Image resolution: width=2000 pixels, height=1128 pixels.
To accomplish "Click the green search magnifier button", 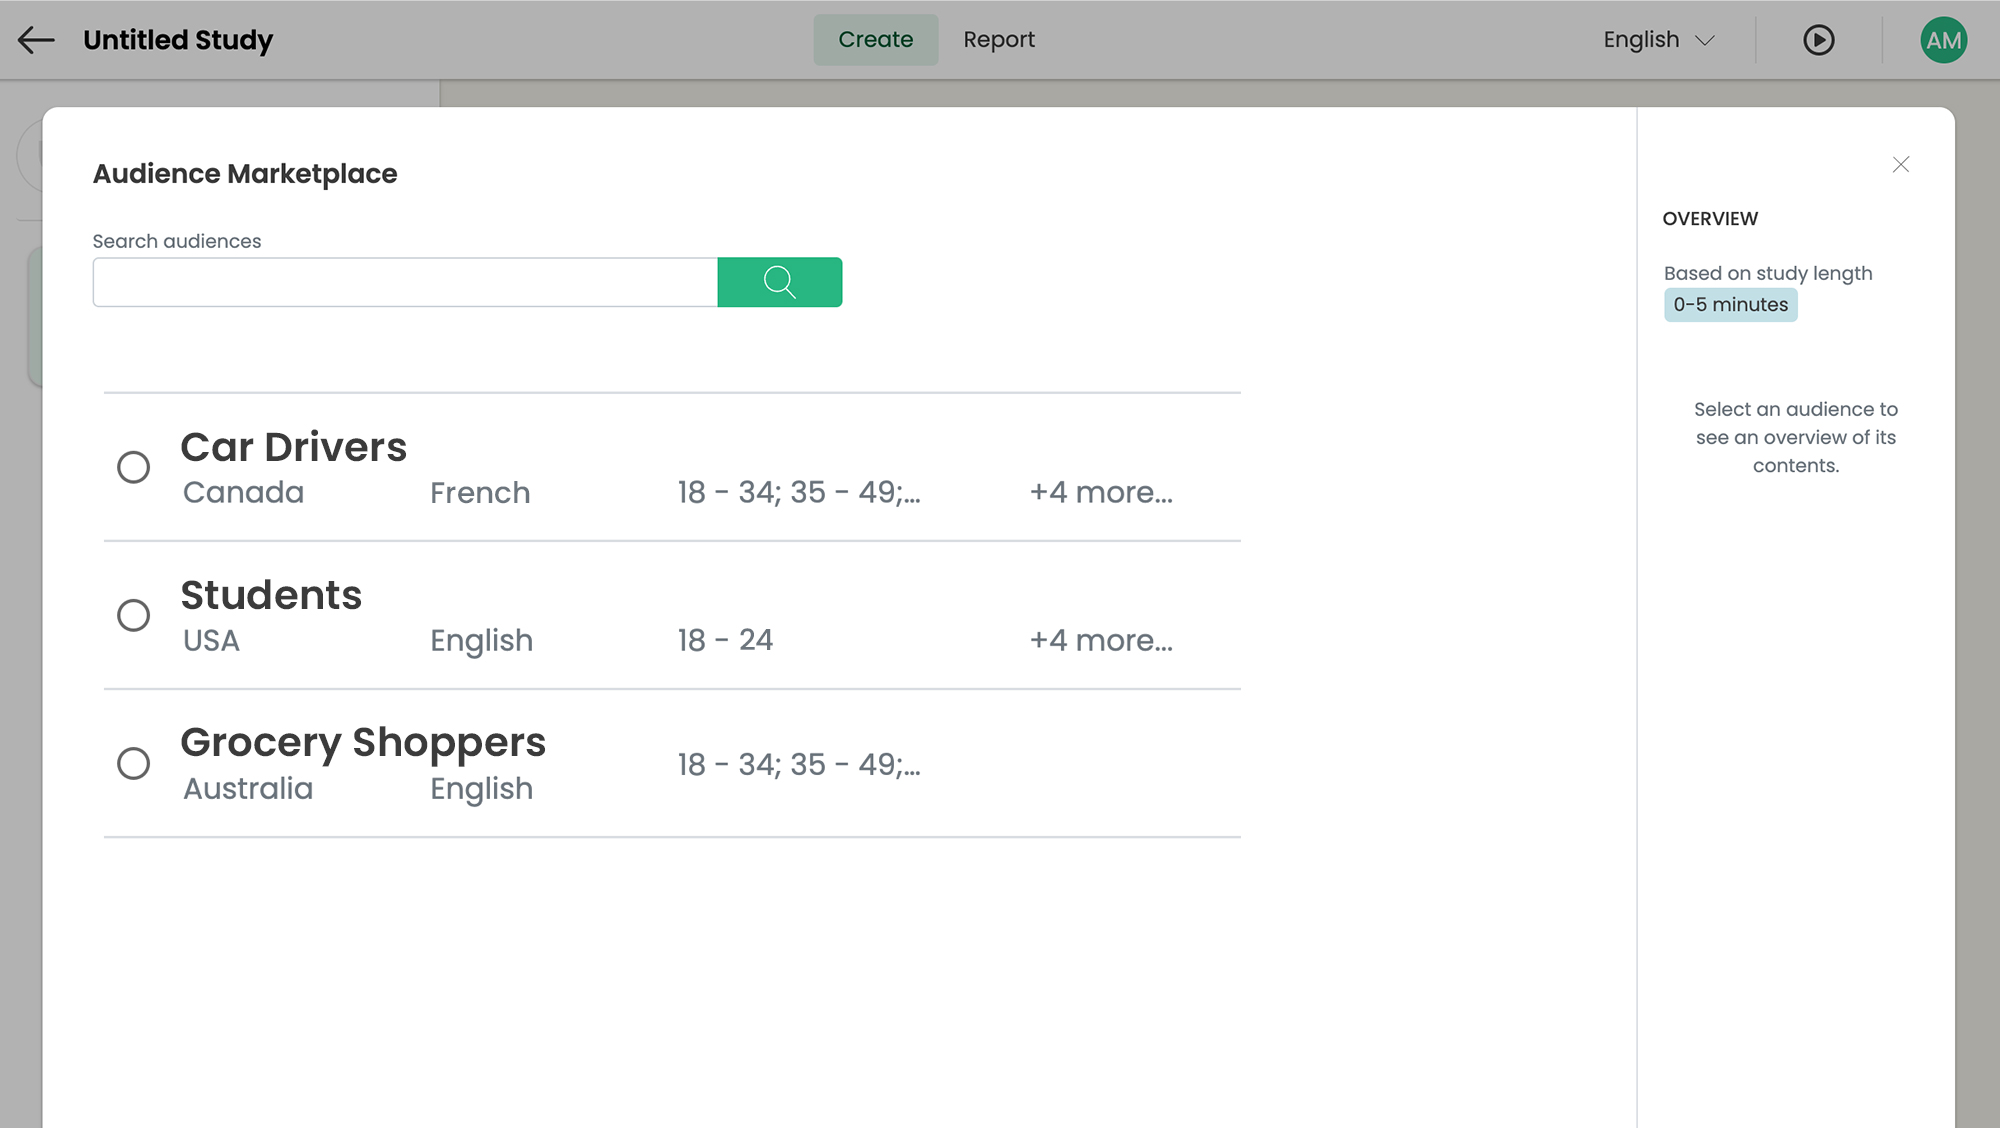I will pyautogui.click(x=780, y=282).
